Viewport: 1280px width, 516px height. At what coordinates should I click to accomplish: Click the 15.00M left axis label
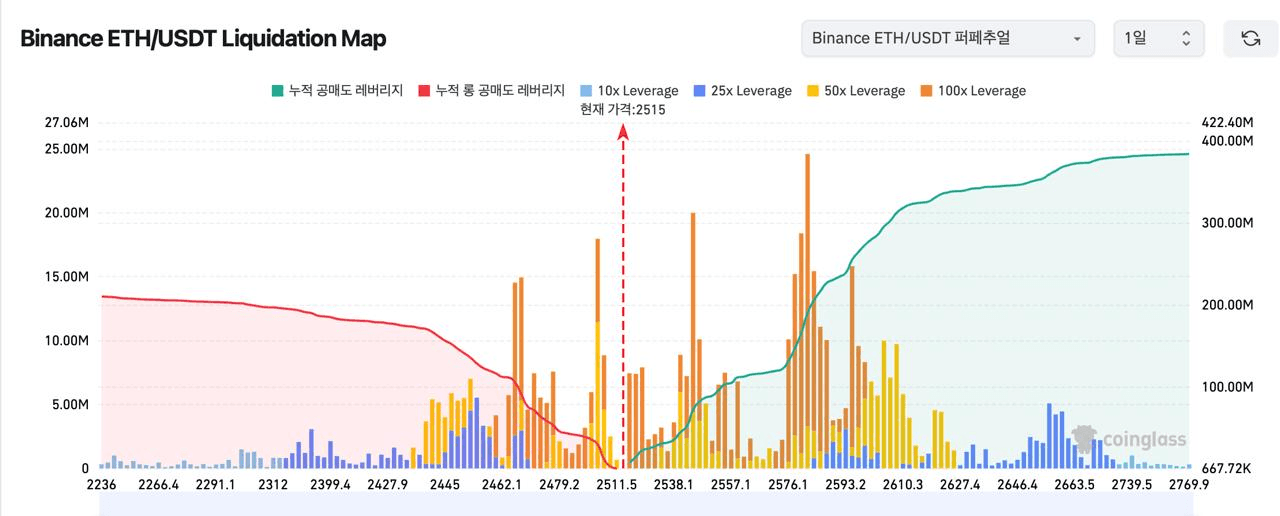[x=68, y=276]
